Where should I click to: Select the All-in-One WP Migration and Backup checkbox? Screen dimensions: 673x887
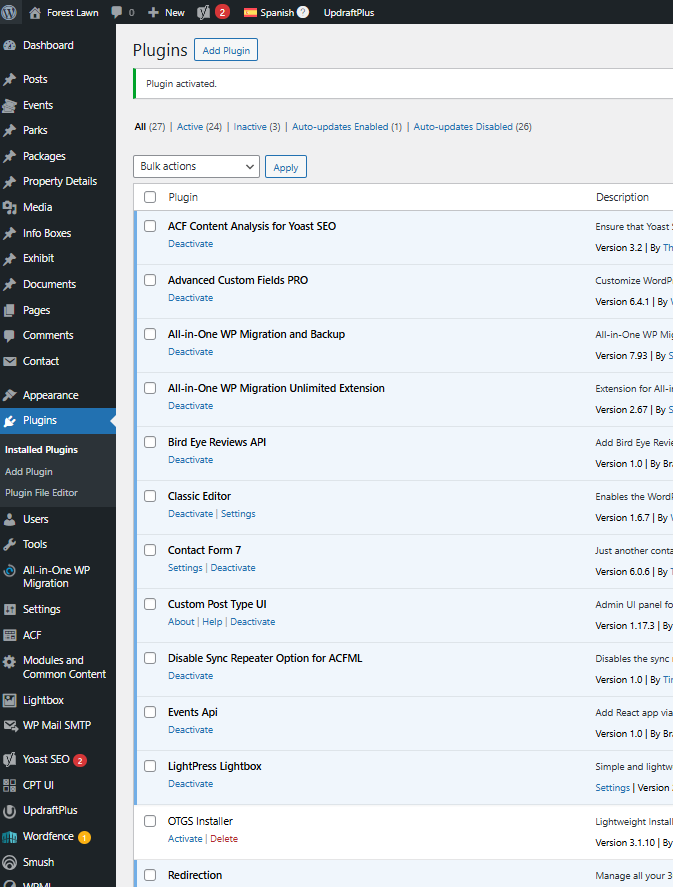click(150, 334)
